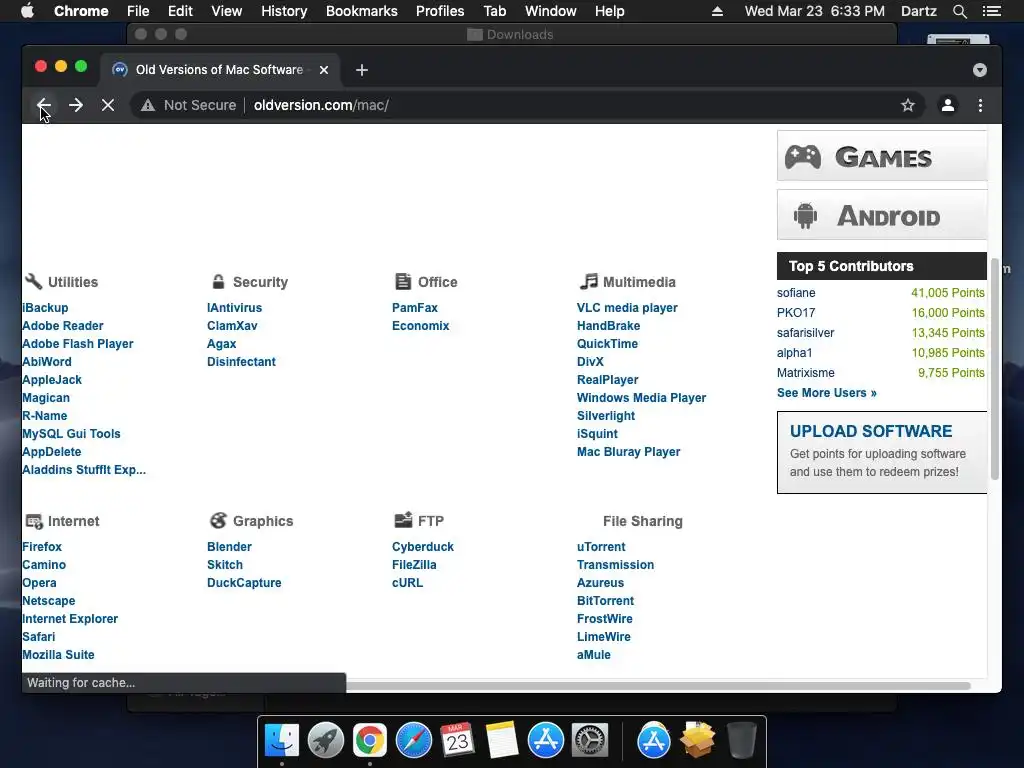Open the PamFax link under Office
This screenshot has height=768, width=1024.
pyautogui.click(x=415, y=308)
